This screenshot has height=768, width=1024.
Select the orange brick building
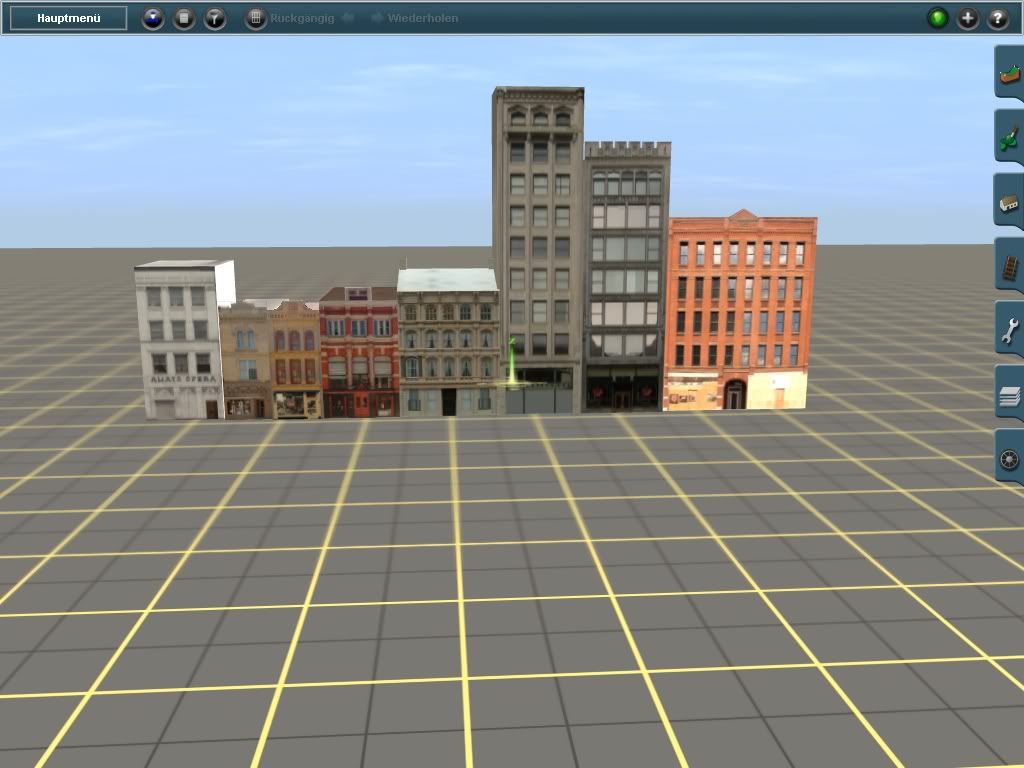coord(740,312)
